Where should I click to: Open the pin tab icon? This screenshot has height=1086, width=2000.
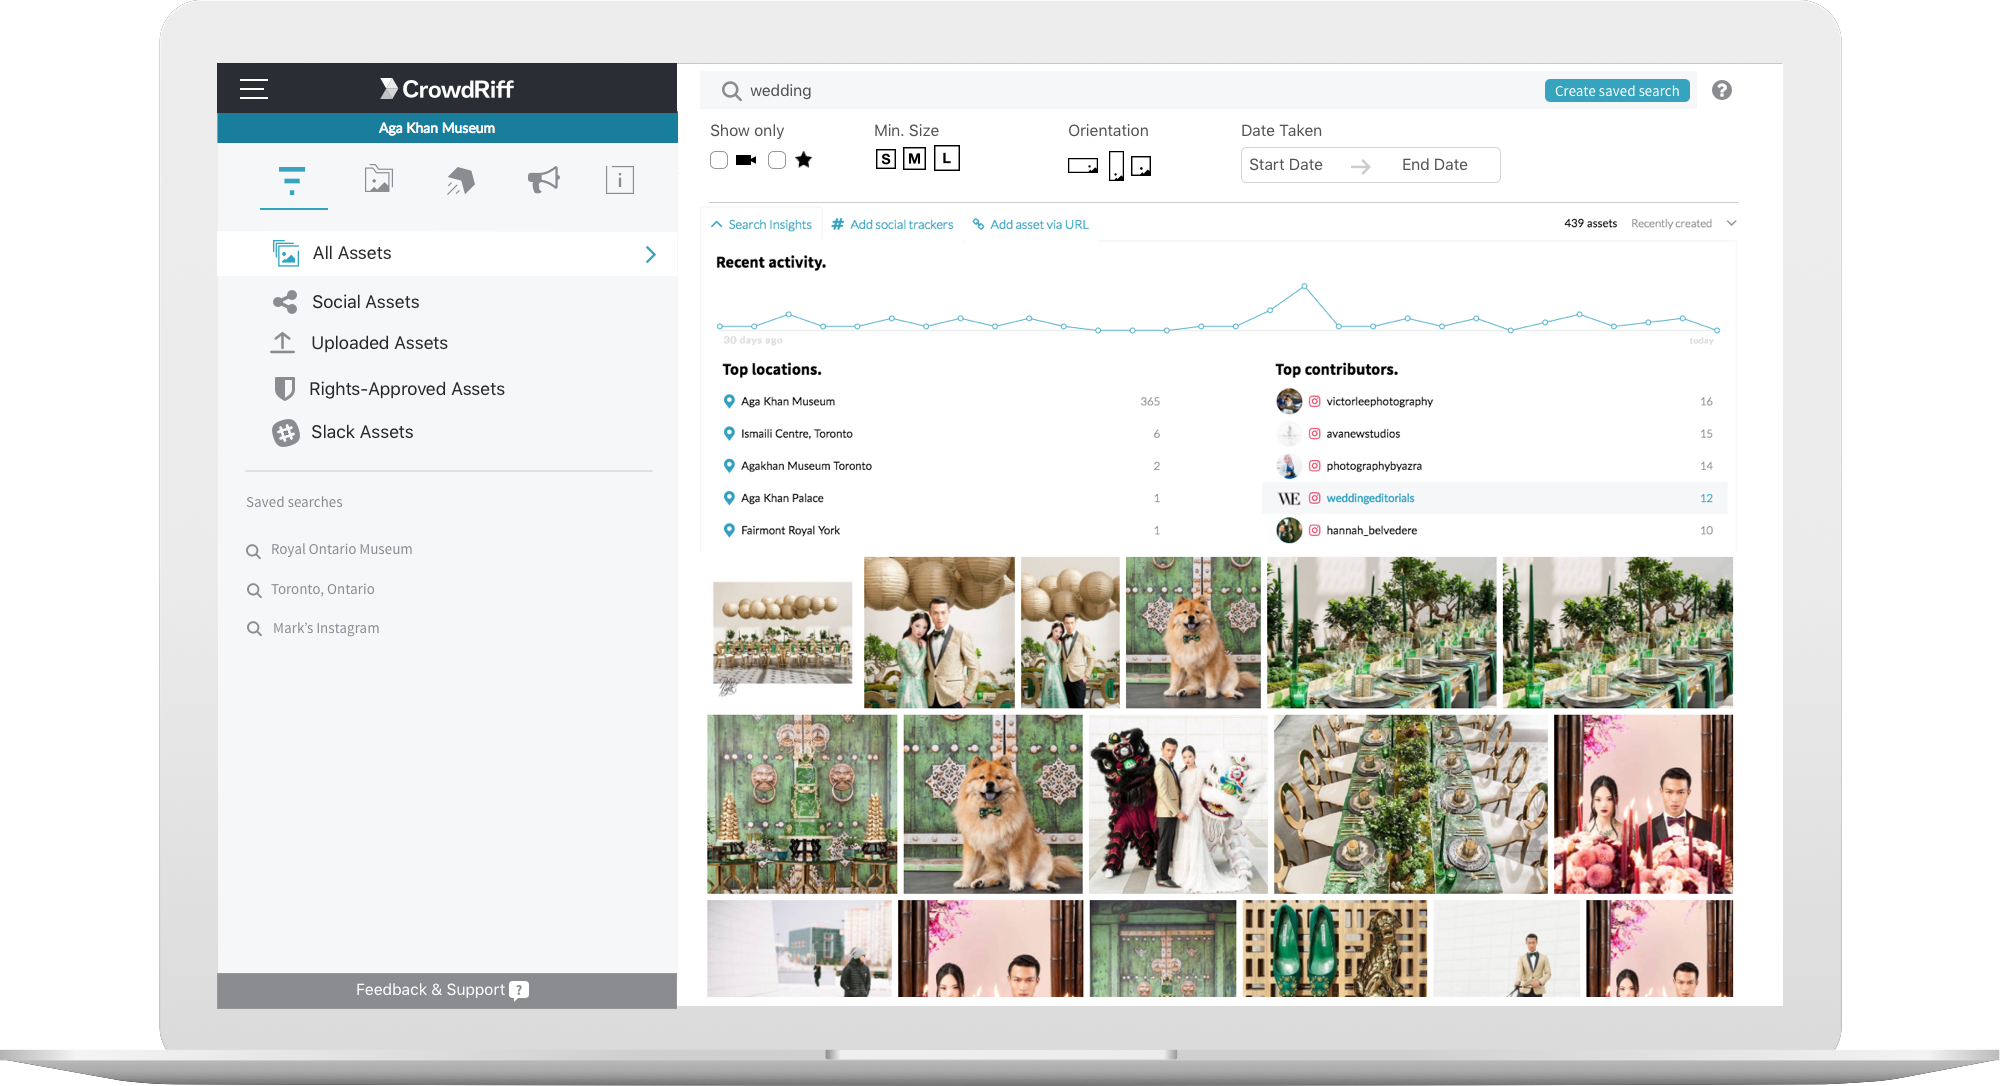461,180
